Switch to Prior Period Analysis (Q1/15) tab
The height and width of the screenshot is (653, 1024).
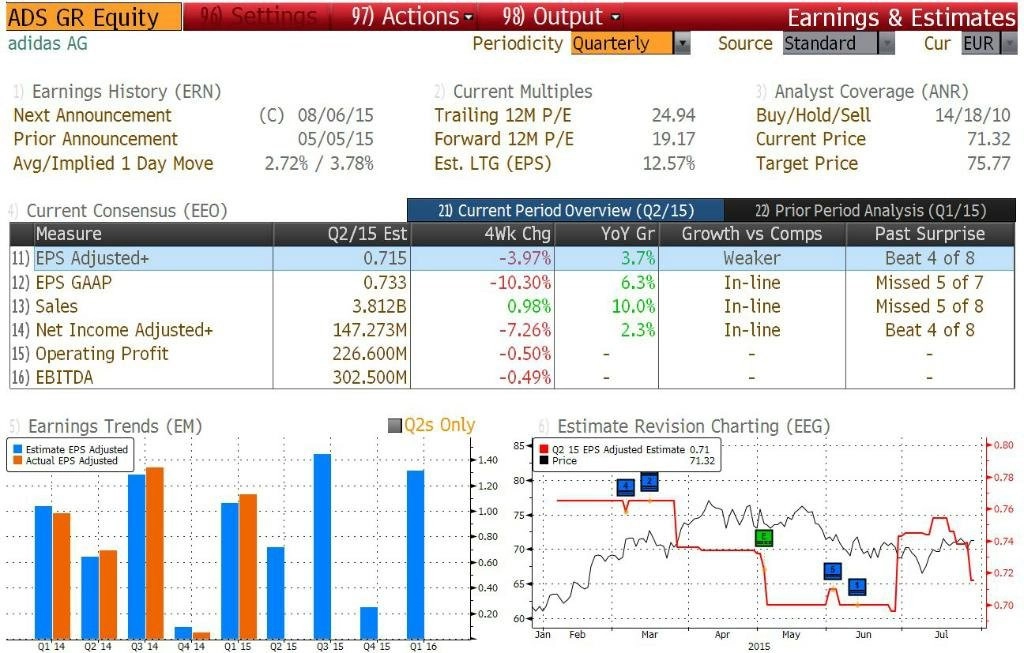coord(870,210)
